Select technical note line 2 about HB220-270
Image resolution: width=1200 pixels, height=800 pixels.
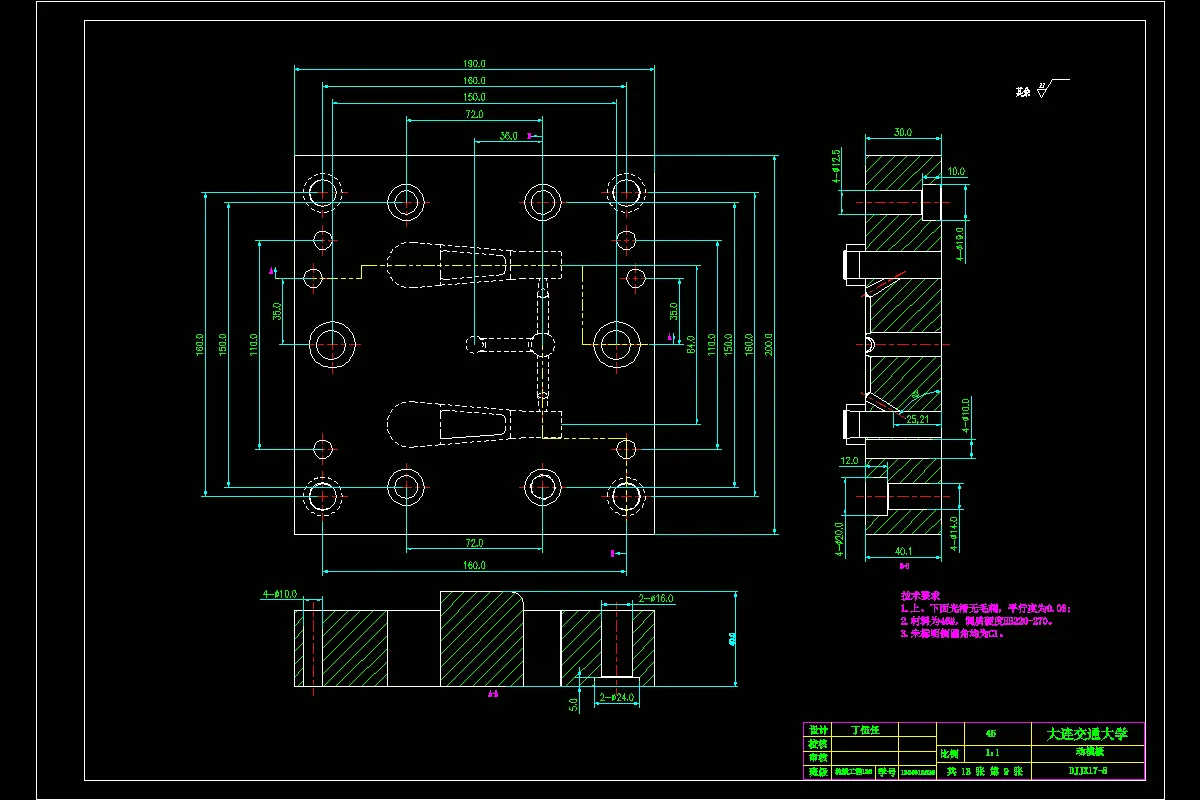[977, 620]
